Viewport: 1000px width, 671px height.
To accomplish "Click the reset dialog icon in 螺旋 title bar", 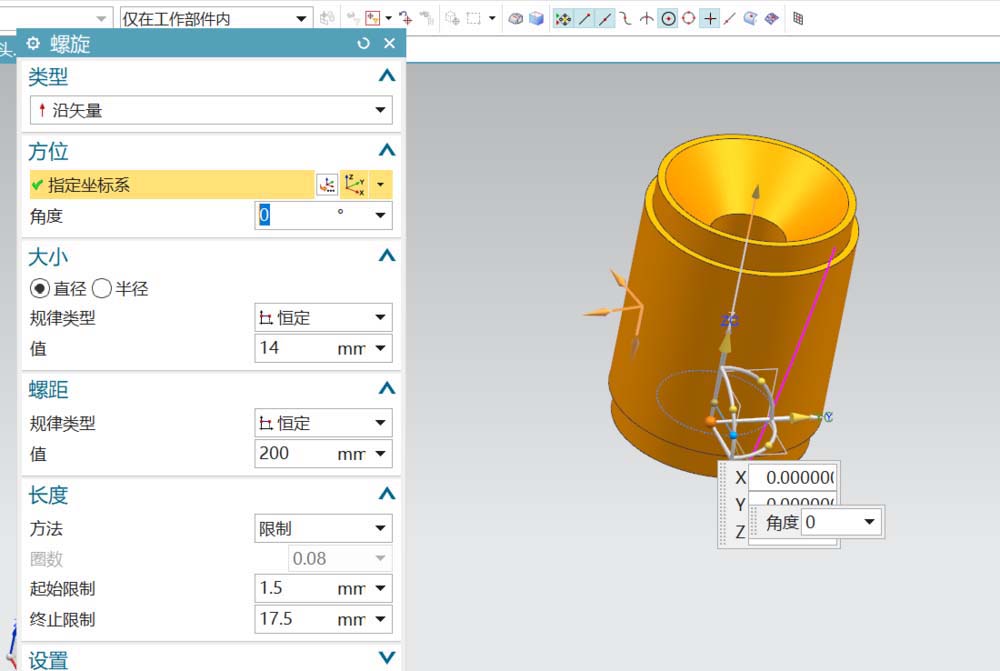I will tap(364, 43).
